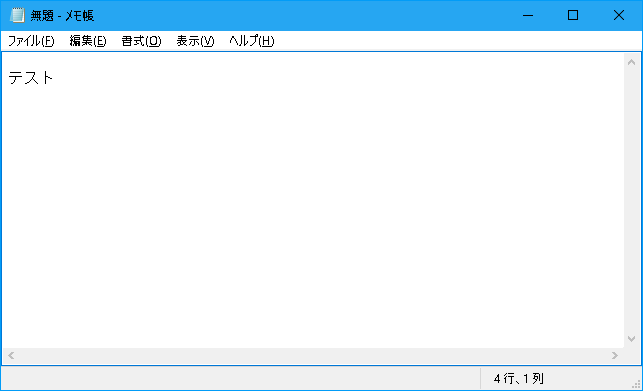The width and height of the screenshot is (643, 391).
Task: Place cursor in the テスト text
Action: click(31, 78)
